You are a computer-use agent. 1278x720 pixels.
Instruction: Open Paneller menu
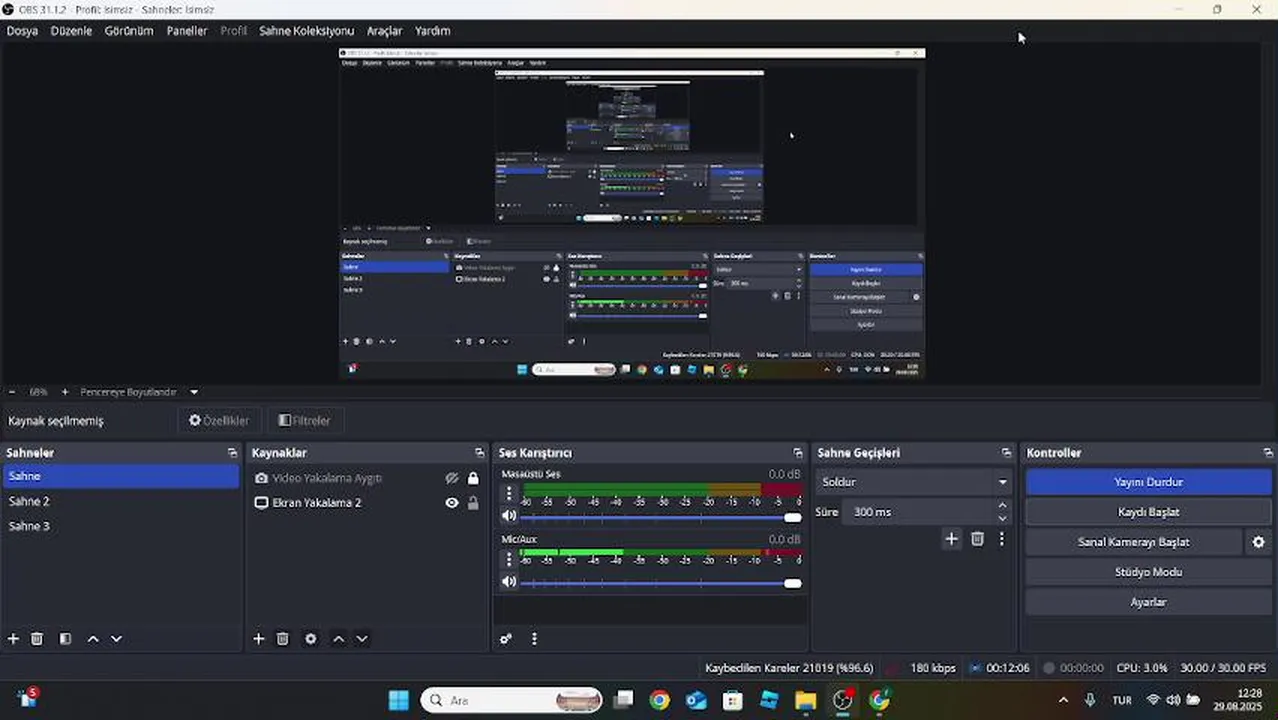pyautogui.click(x=186, y=31)
